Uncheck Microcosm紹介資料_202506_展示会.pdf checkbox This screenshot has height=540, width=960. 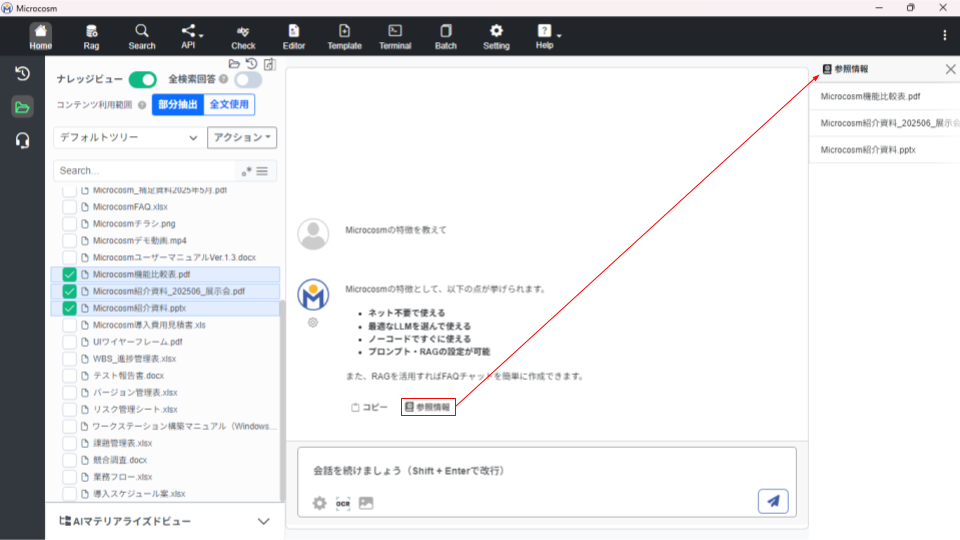[69, 291]
